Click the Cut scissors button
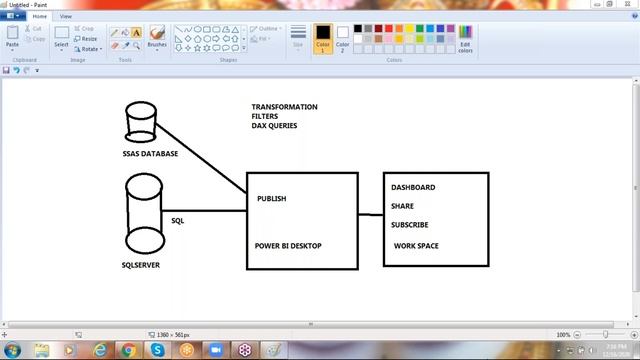The height and width of the screenshot is (360, 640). [33, 29]
